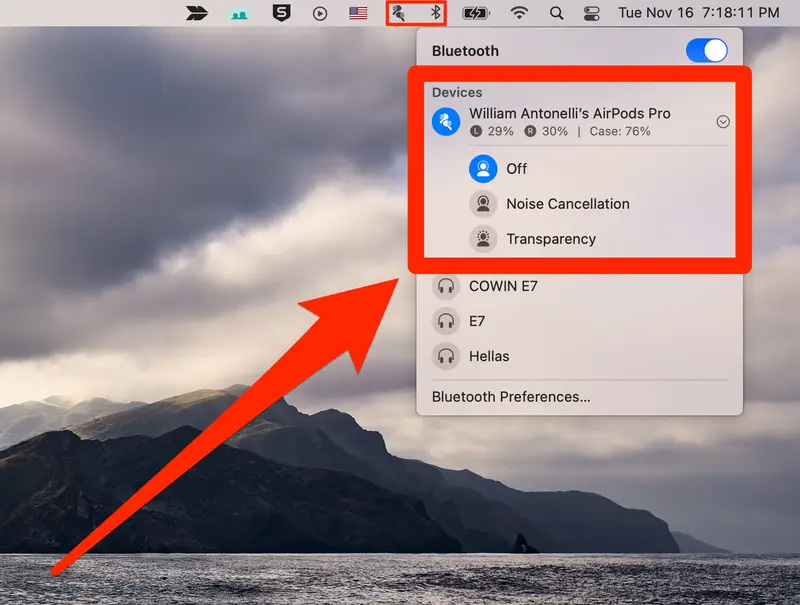This screenshot has height=605, width=800.
Task: Open Spotlight search magnifier icon
Action: (x=556, y=13)
